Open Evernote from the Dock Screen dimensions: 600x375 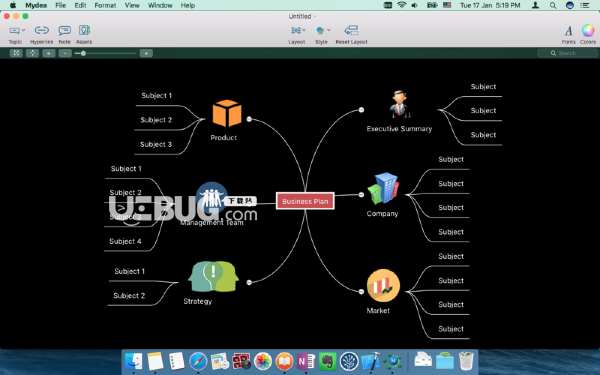(x=327, y=361)
